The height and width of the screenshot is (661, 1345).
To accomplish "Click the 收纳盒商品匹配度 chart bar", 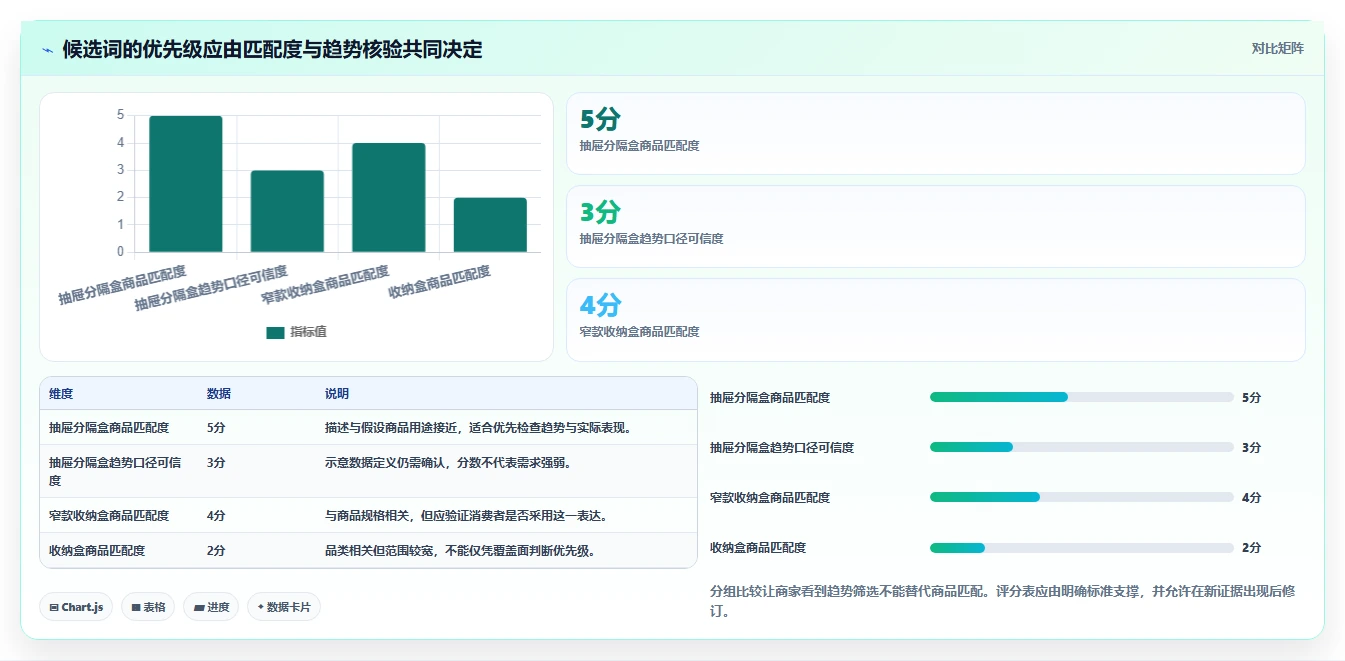I will click(x=490, y=225).
